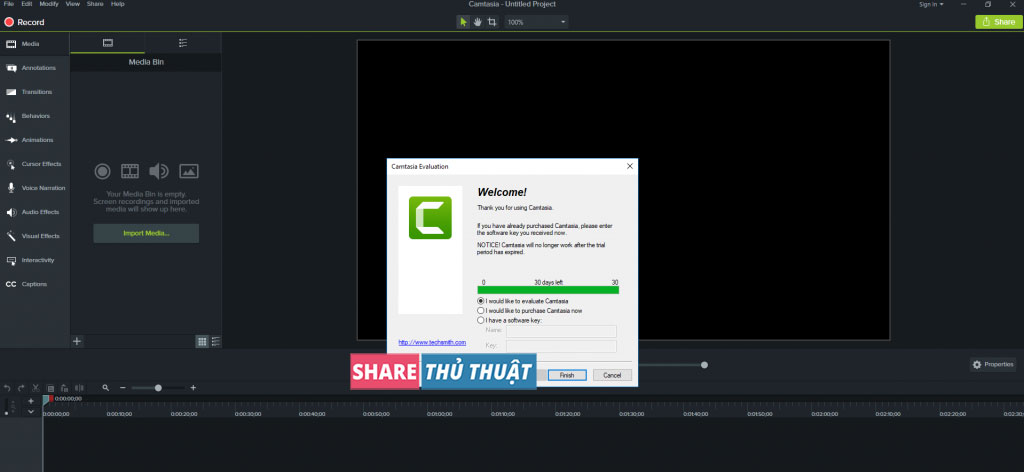Open the 100% canvas zoom dropdown
The image size is (1024, 472).
(536, 22)
